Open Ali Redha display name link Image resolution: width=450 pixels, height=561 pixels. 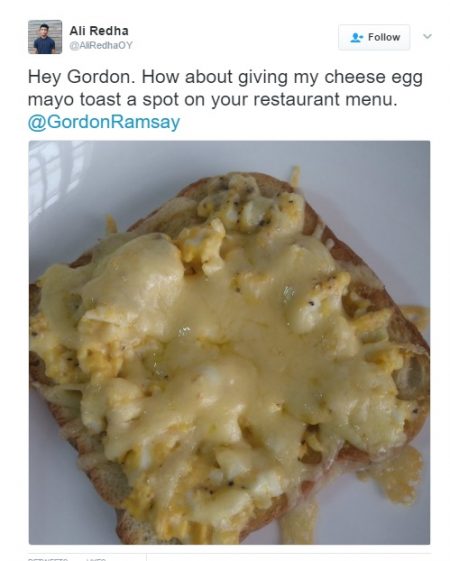[99, 31]
